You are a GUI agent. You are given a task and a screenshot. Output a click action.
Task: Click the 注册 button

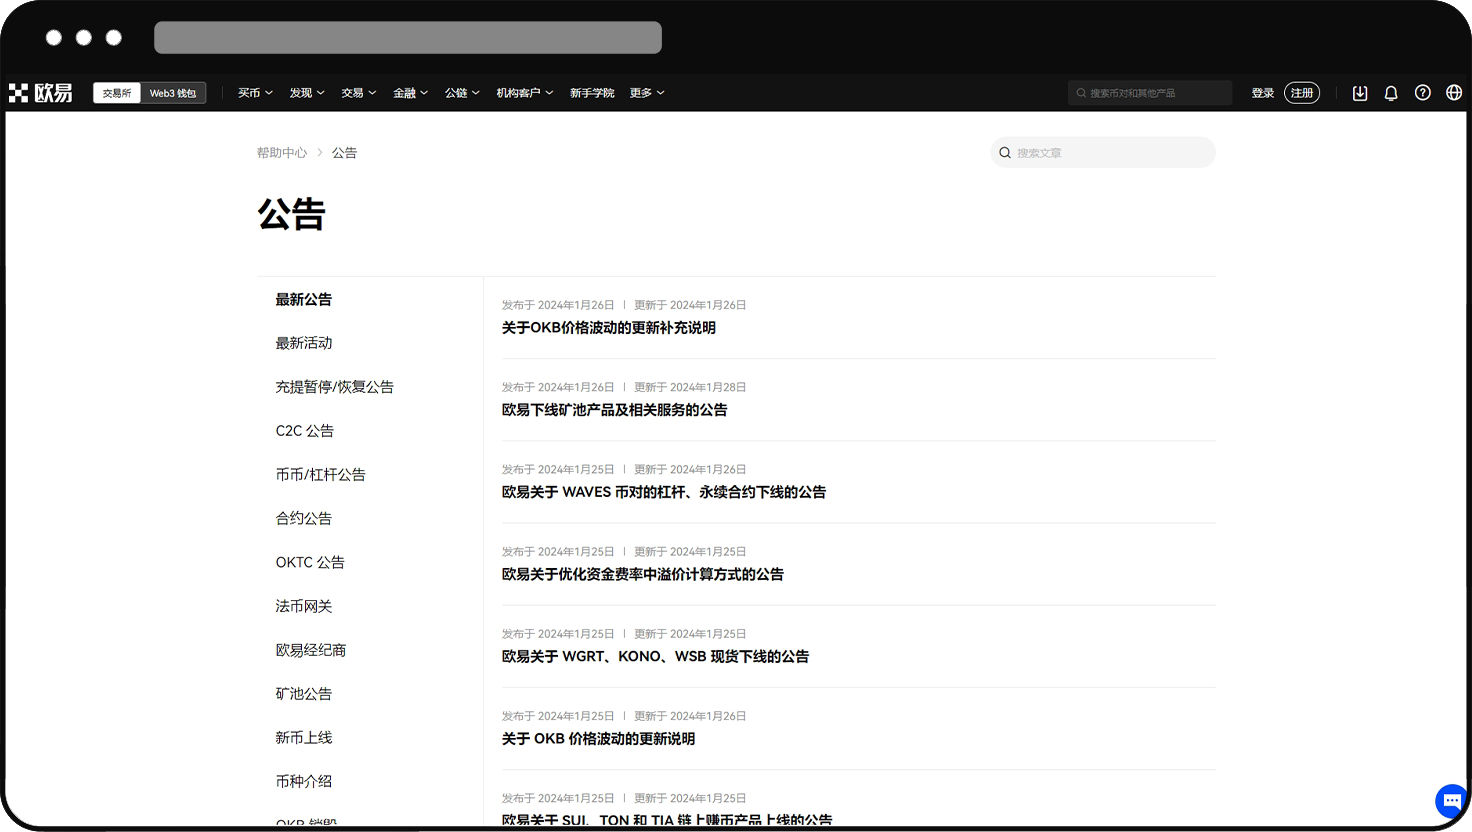point(1302,92)
